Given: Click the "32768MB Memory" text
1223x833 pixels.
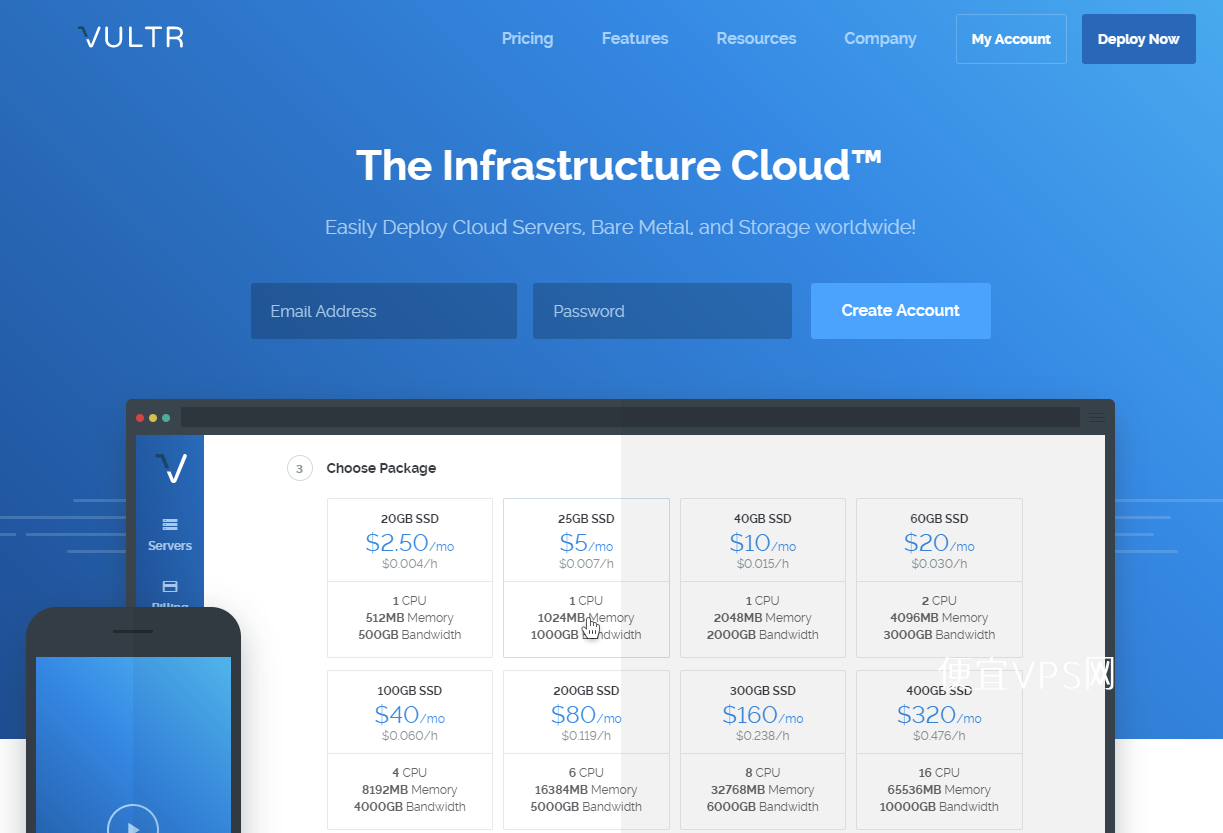Looking at the screenshot, I should point(763,790).
